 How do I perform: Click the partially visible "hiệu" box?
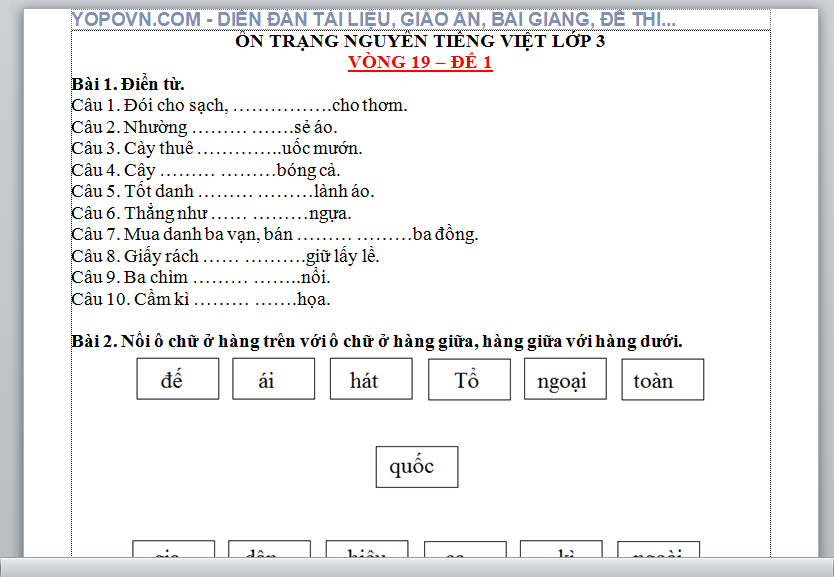coord(366,556)
